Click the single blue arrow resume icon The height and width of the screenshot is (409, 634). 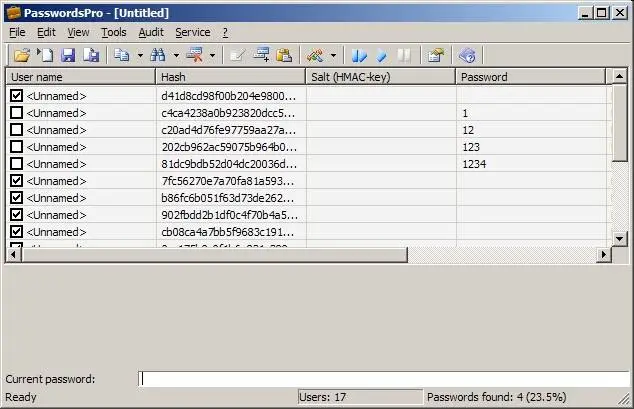click(382, 55)
